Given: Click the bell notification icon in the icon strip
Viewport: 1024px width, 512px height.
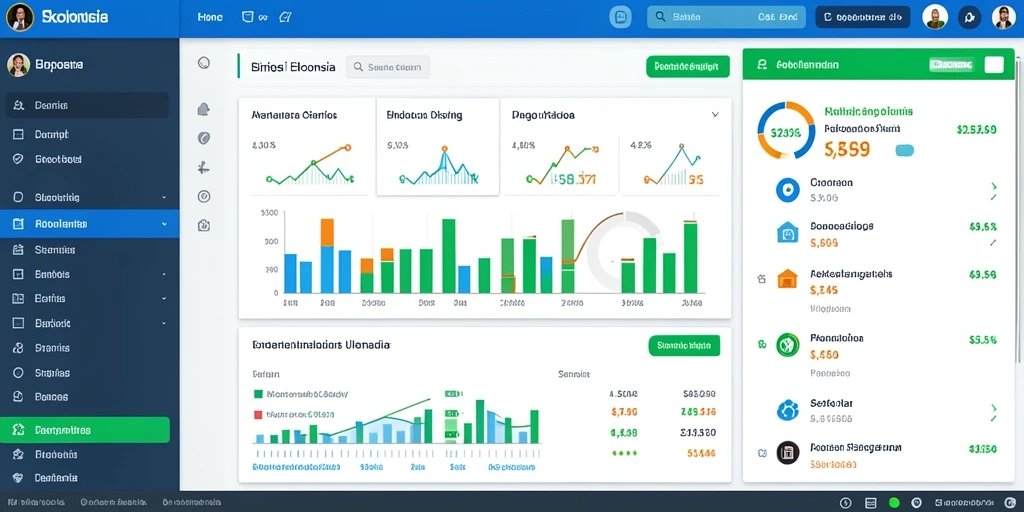Looking at the screenshot, I should 204,109.
